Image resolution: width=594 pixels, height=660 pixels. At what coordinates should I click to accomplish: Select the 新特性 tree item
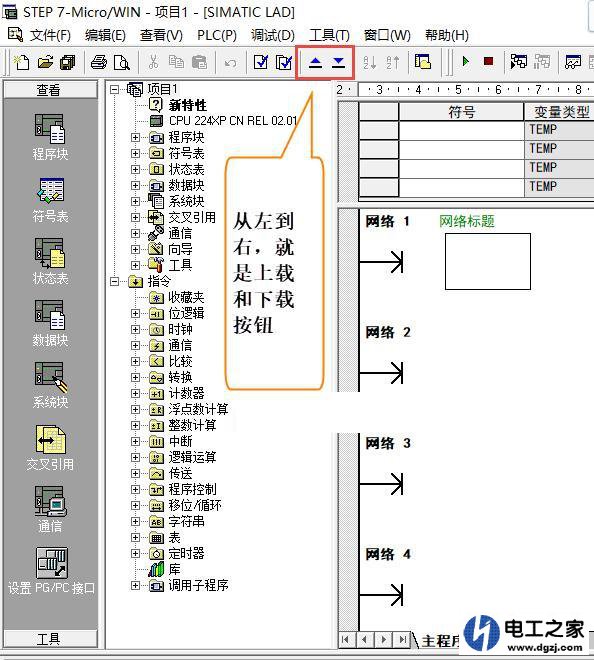coord(187,105)
